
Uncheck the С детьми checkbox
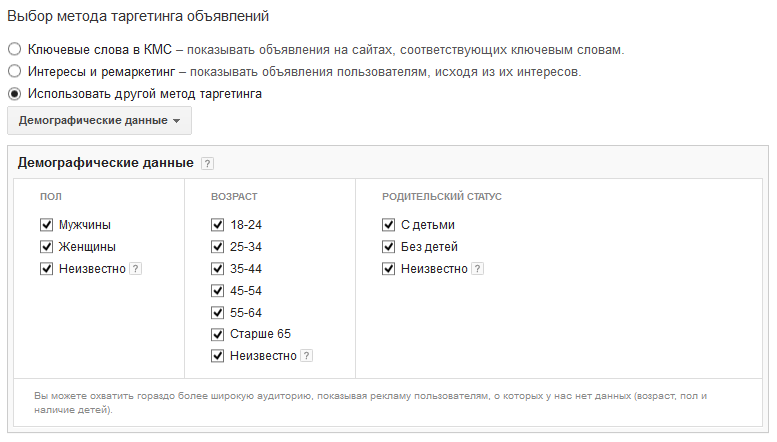click(389, 225)
